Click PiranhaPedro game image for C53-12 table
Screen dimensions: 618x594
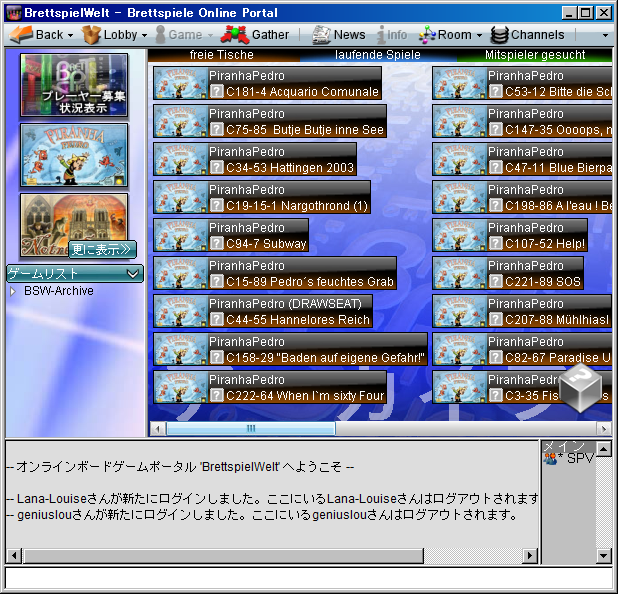click(460, 83)
